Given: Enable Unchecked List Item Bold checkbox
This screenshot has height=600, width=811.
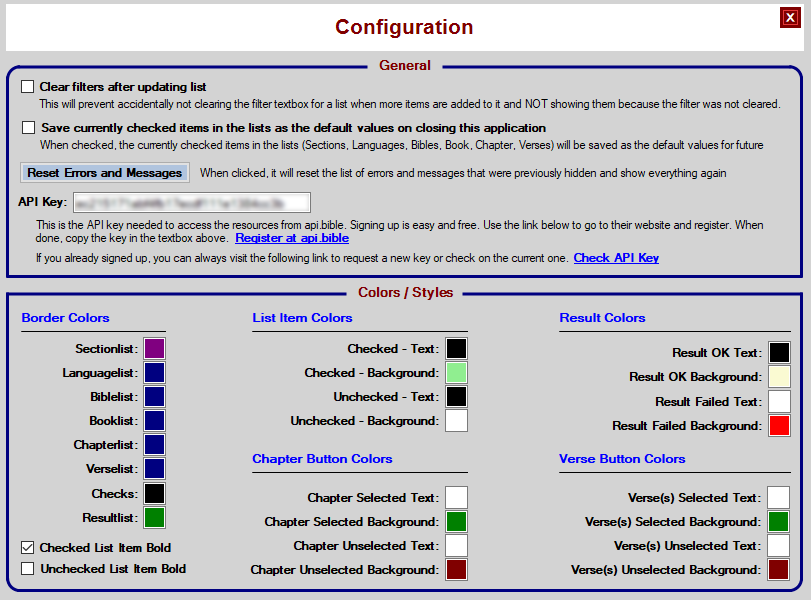Looking at the screenshot, I should 28,569.
